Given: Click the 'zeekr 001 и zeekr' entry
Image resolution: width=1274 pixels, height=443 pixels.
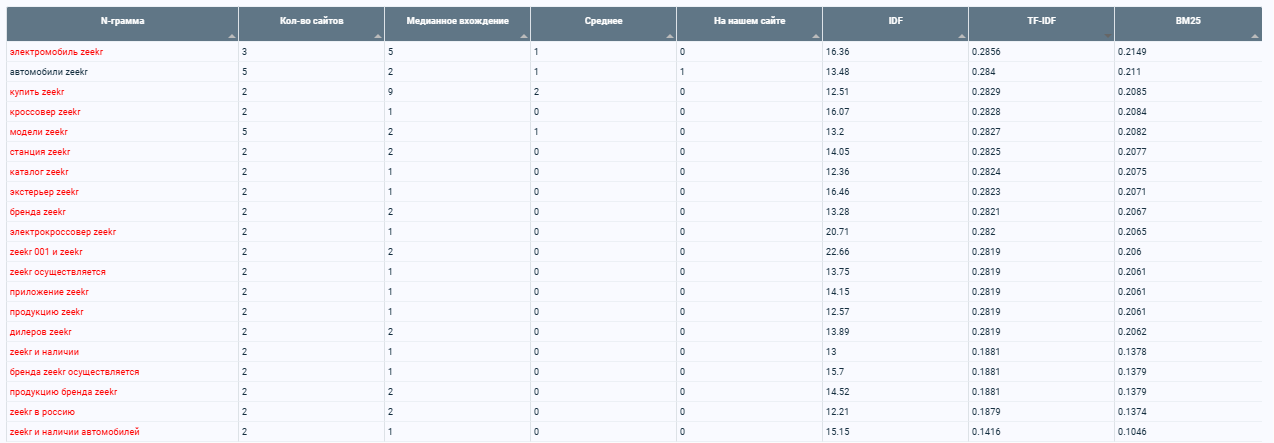Looking at the screenshot, I should pyautogui.click(x=46, y=252).
